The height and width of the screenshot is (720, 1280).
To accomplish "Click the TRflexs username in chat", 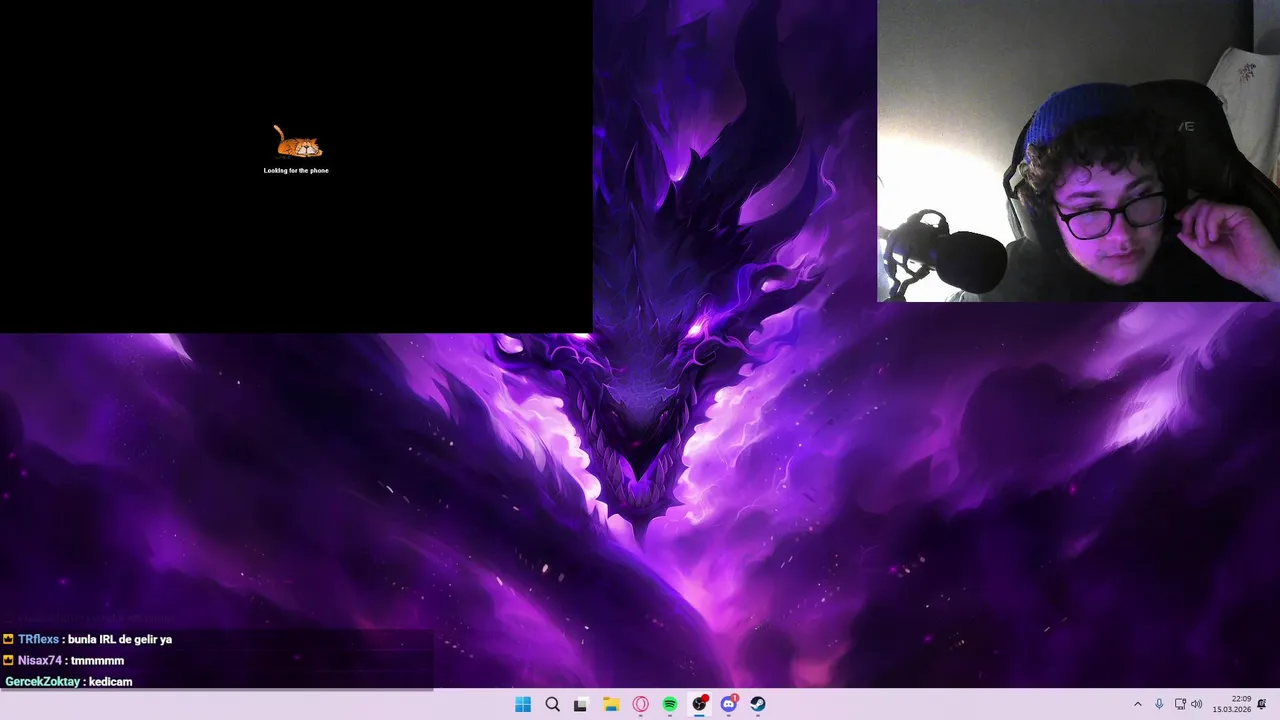I will tap(38, 639).
